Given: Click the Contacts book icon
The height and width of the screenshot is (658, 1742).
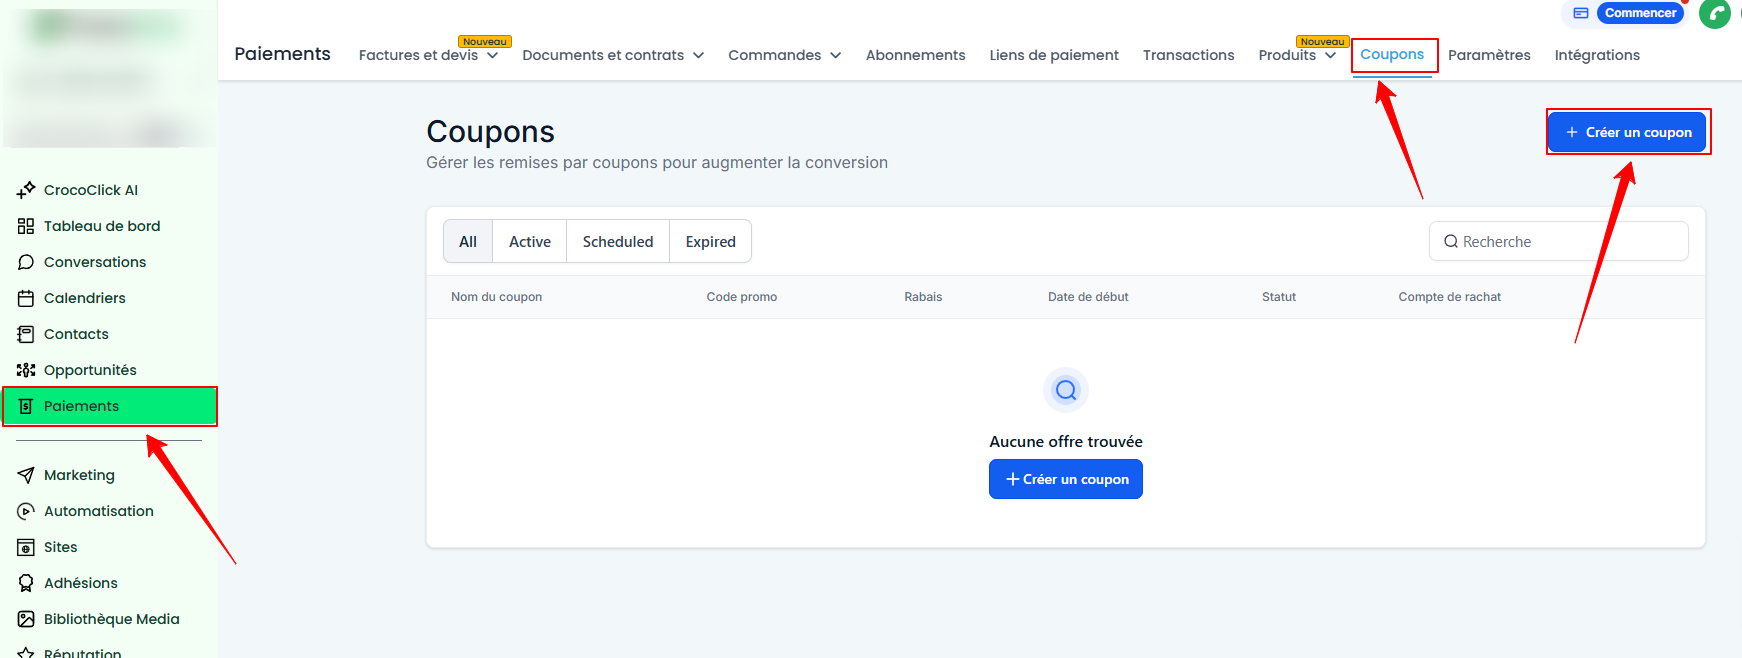Looking at the screenshot, I should click(26, 334).
